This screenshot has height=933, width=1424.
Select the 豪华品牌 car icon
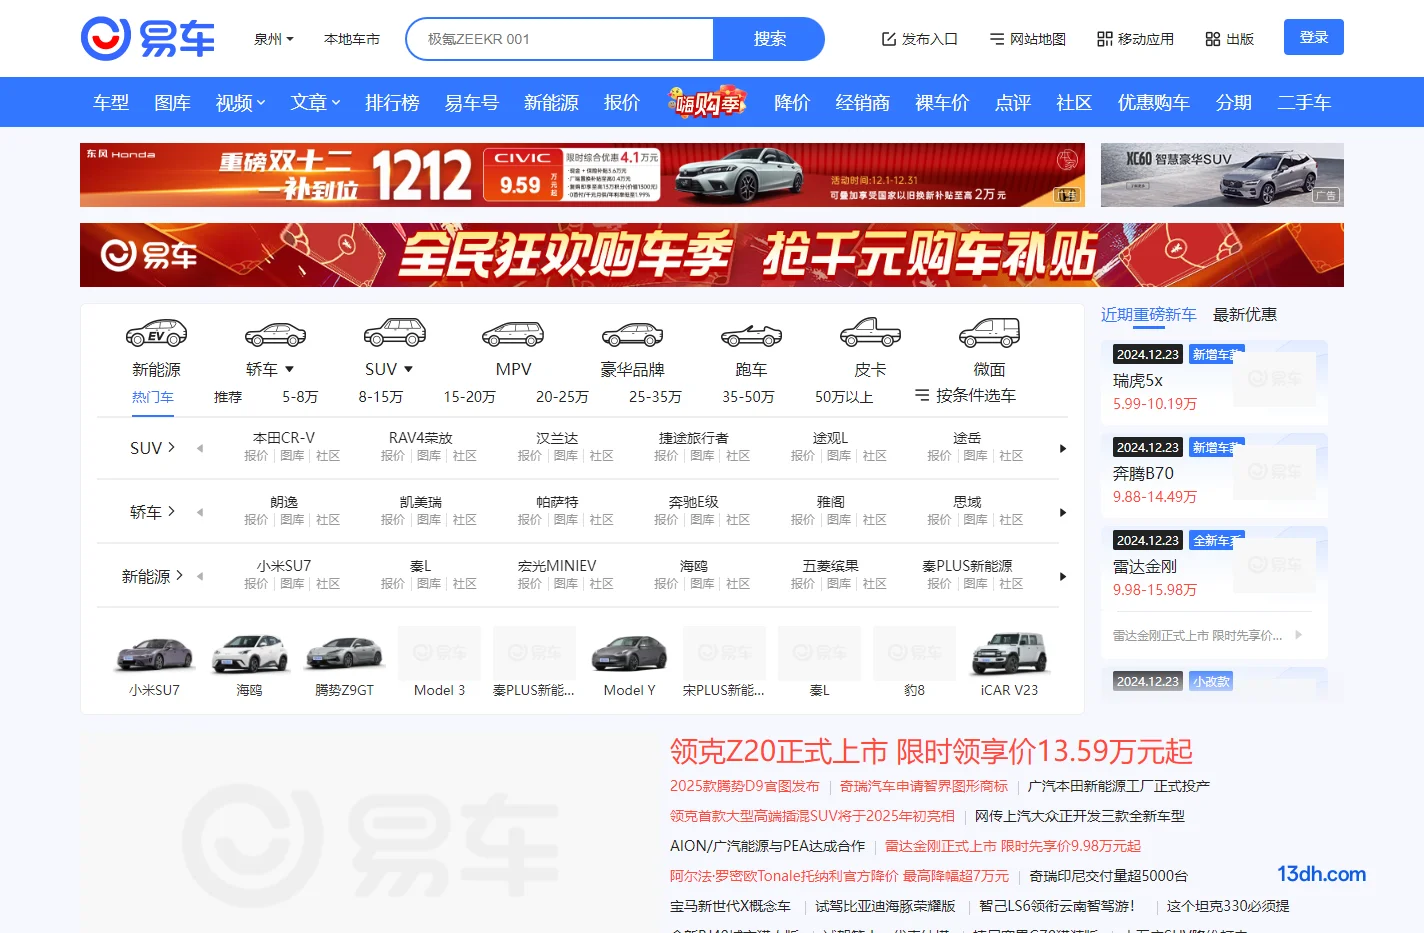tap(632, 333)
